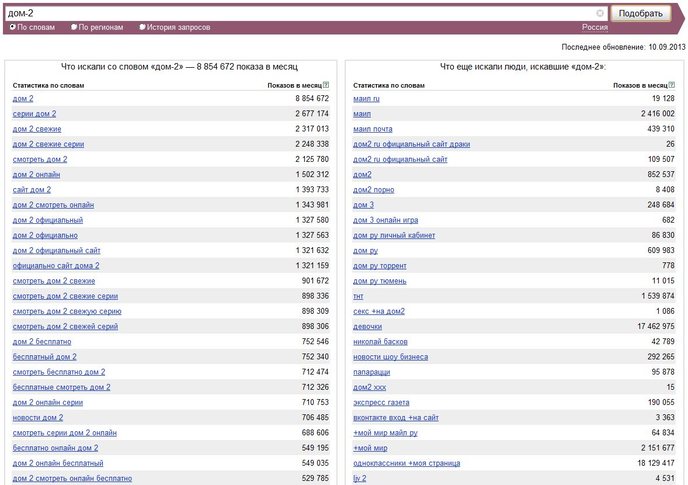The height and width of the screenshot is (485, 688).
Task: Open the help icon beside right Показов в месяц
Action: tap(672, 85)
